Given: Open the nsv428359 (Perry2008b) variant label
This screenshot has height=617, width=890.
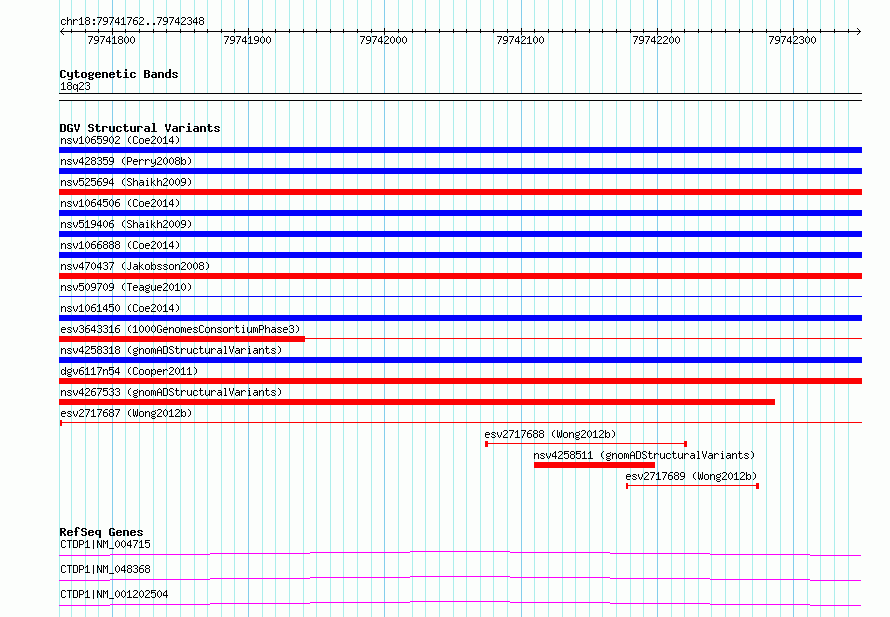Looking at the screenshot, I should tap(126, 161).
